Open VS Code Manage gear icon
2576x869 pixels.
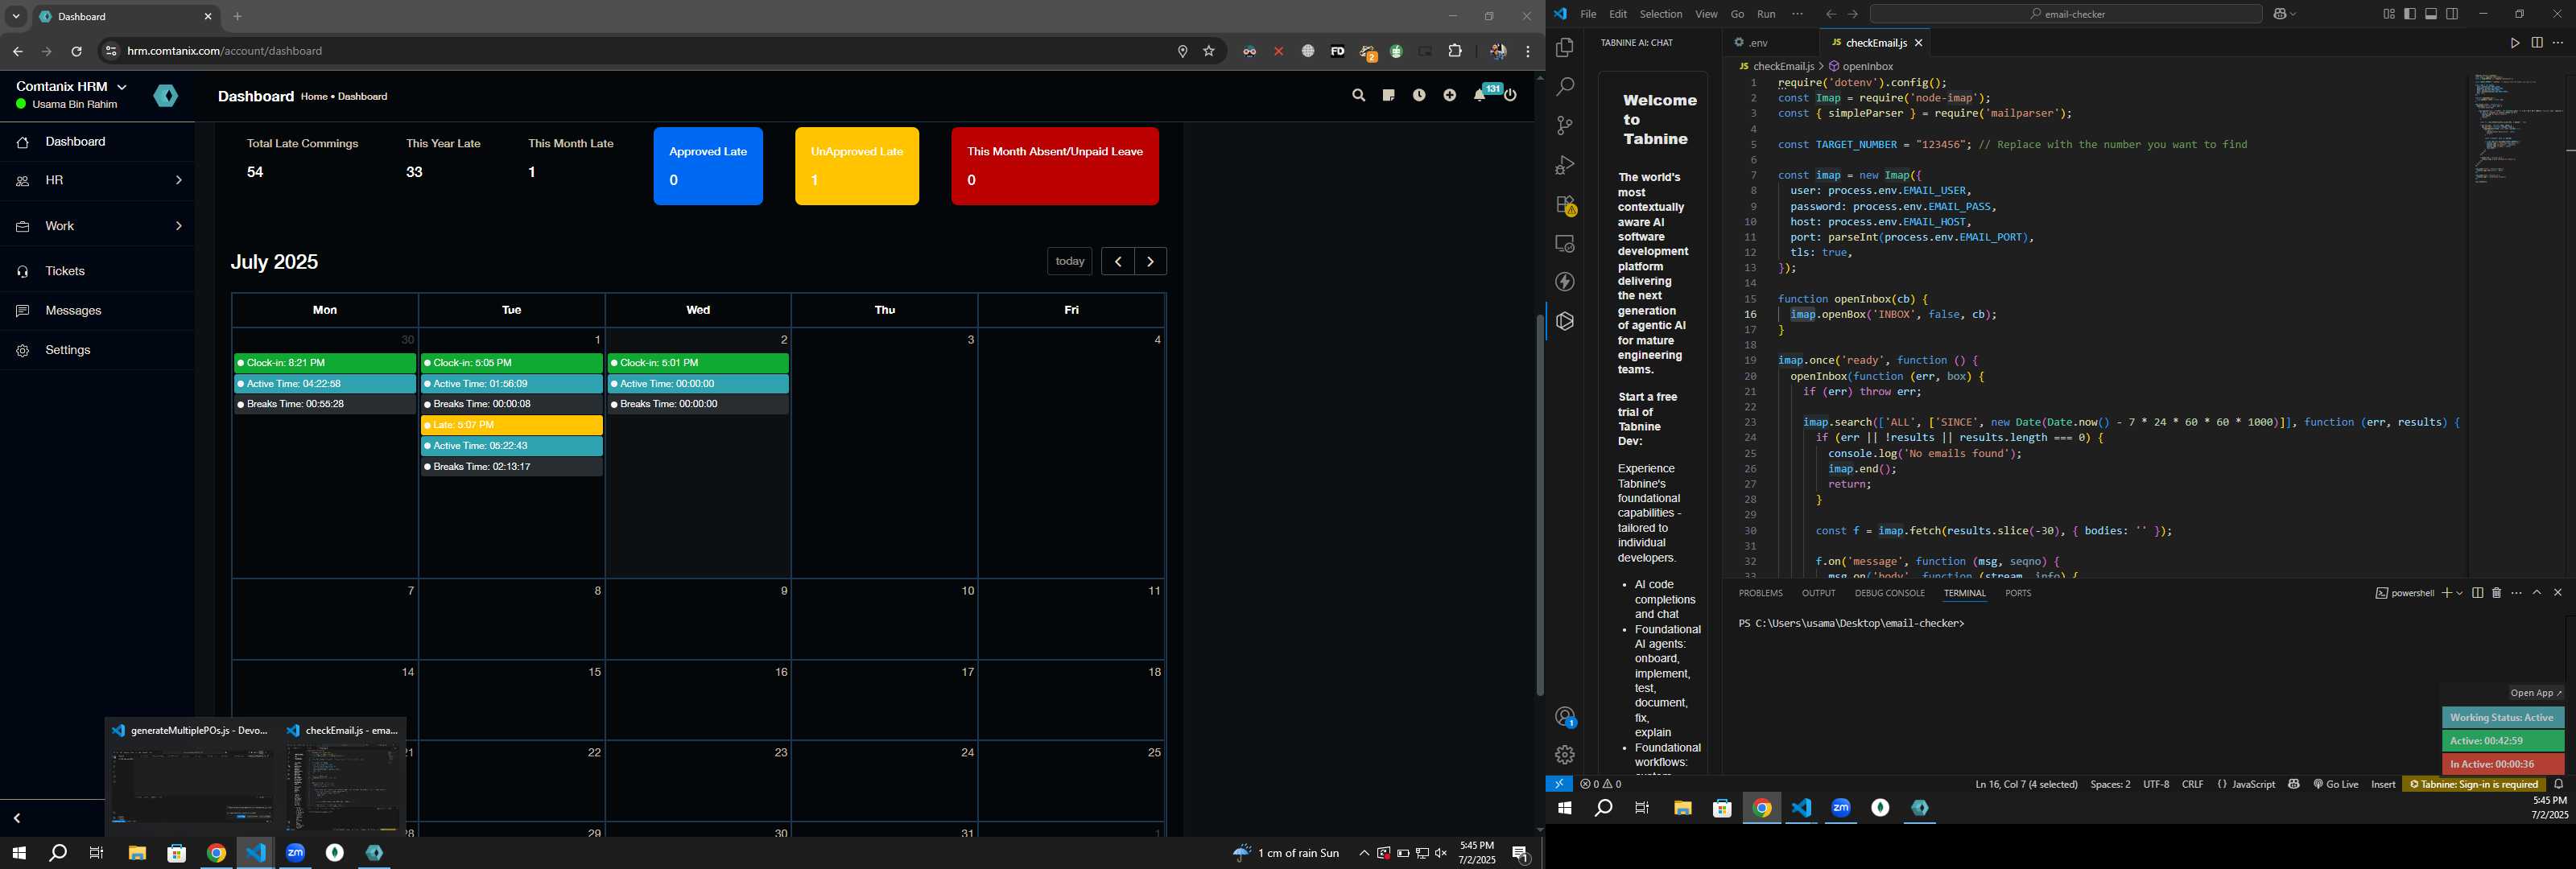pyautogui.click(x=1564, y=755)
